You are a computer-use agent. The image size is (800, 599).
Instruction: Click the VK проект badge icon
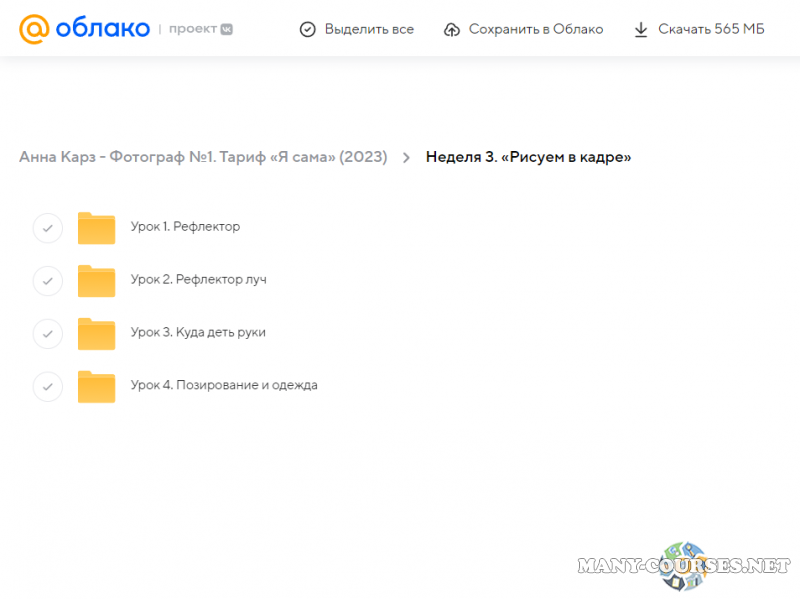click(227, 29)
